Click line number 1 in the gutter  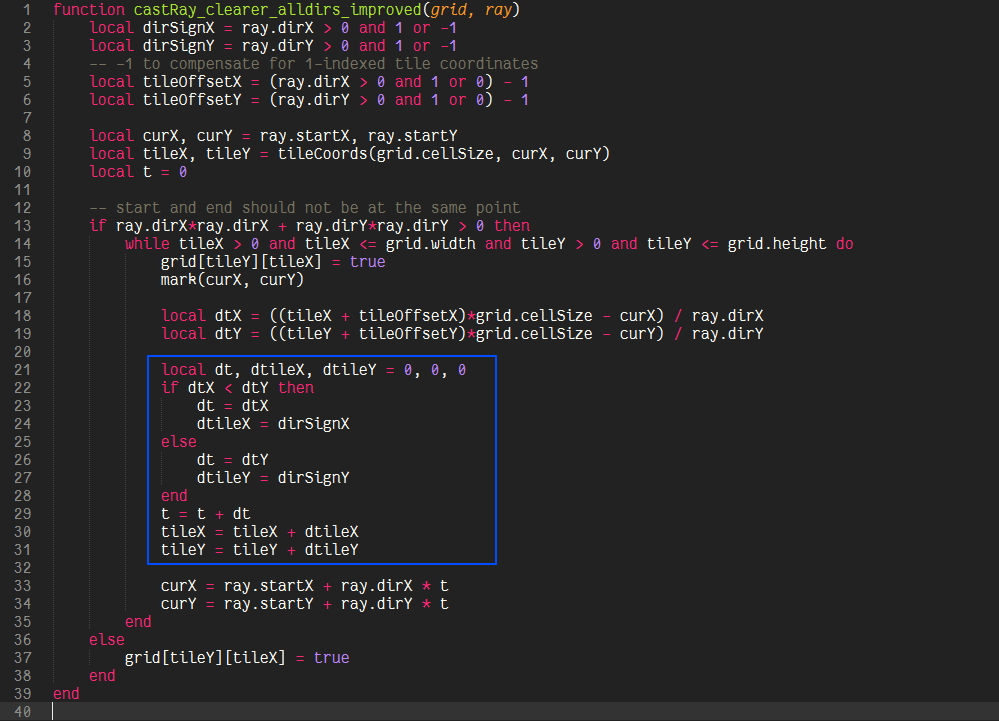(27, 10)
